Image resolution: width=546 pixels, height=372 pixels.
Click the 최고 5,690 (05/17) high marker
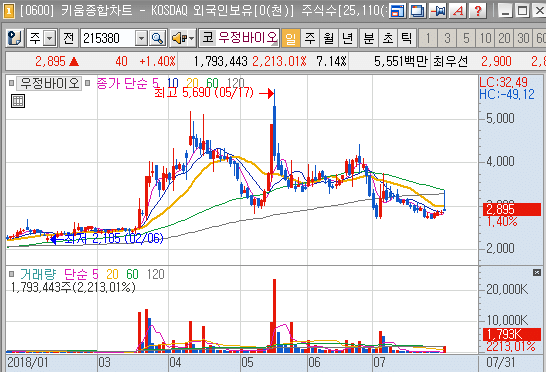[204, 93]
